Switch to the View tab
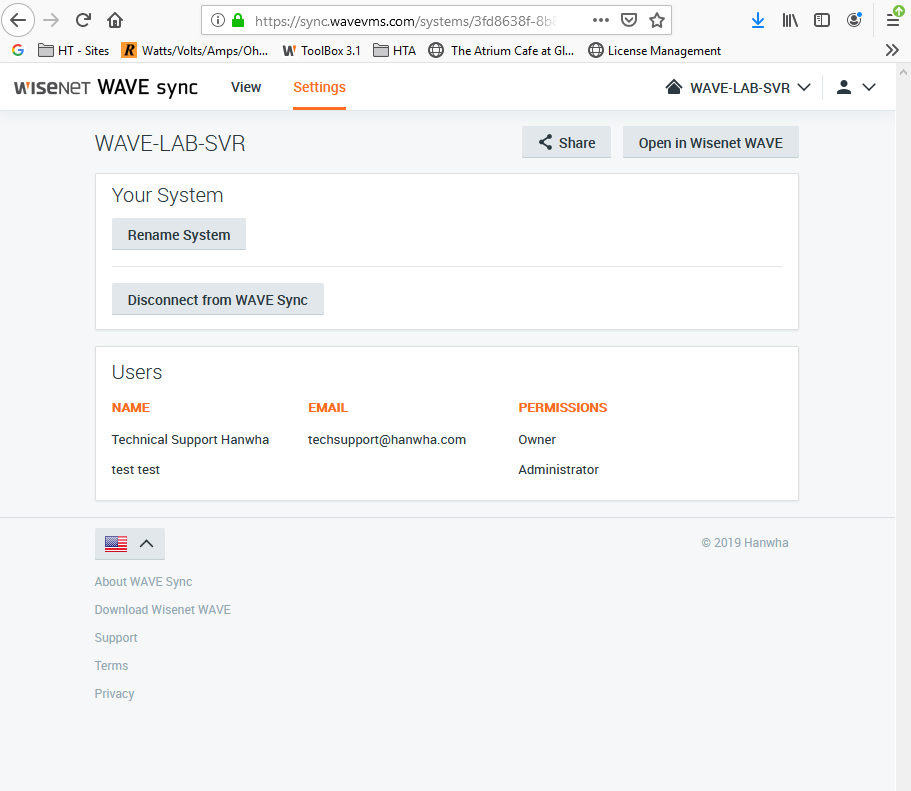The image size is (911, 791). tap(246, 87)
